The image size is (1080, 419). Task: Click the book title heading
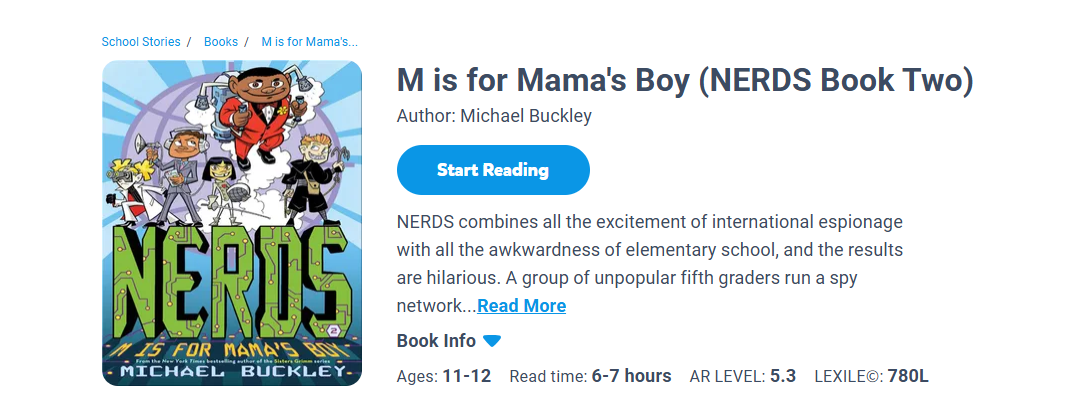(685, 81)
